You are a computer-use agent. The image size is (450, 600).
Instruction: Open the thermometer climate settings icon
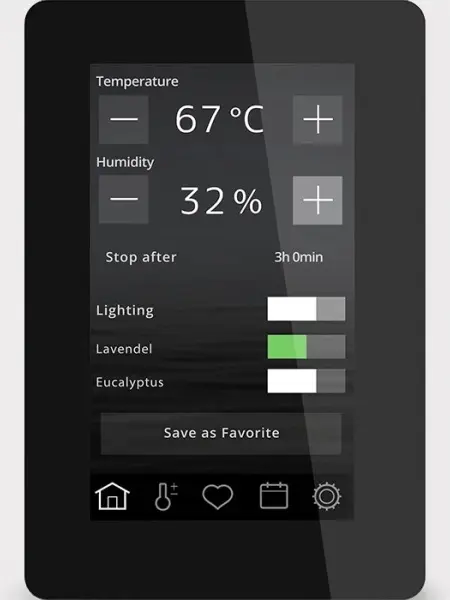pyautogui.click(x=166, y=497)
